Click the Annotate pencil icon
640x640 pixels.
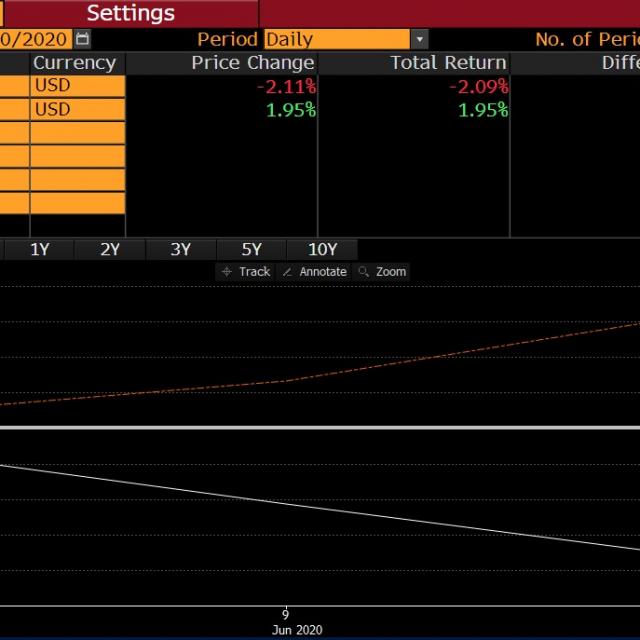click(x=288, y=272)
